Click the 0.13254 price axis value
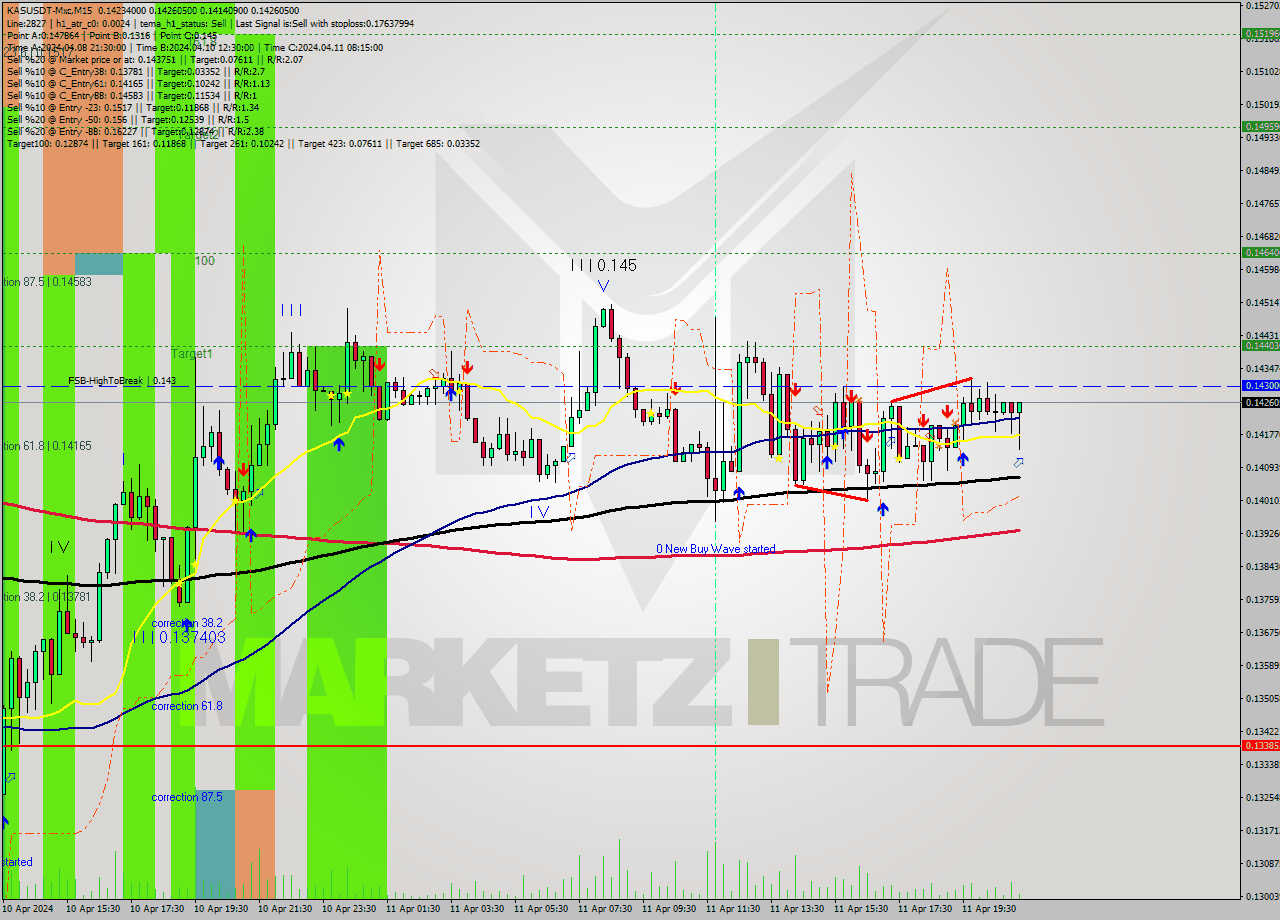 [x=1261, y=797]
